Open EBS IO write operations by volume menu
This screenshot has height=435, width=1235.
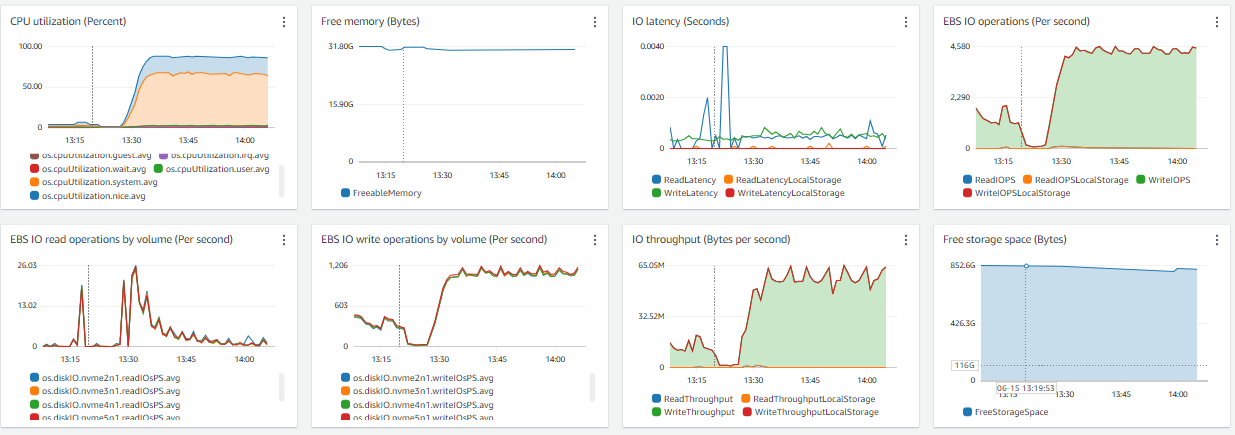click(x=595, y=240)
